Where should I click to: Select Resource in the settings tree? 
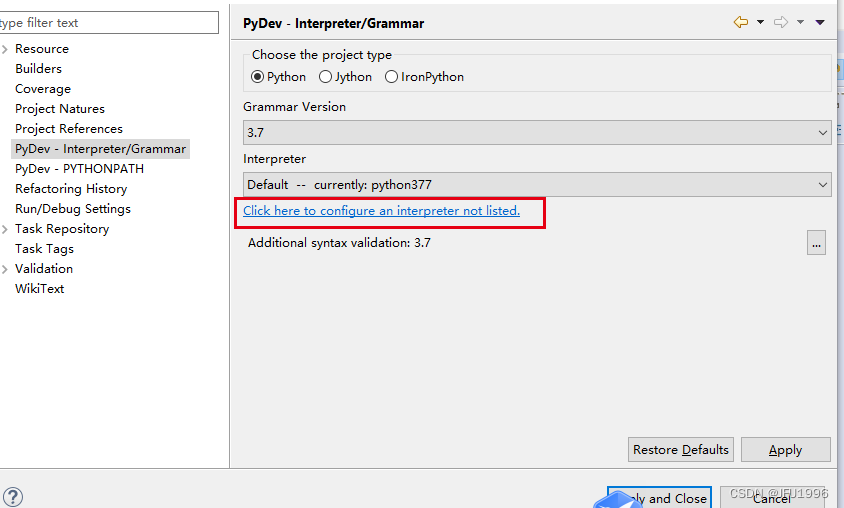[42, 49]
